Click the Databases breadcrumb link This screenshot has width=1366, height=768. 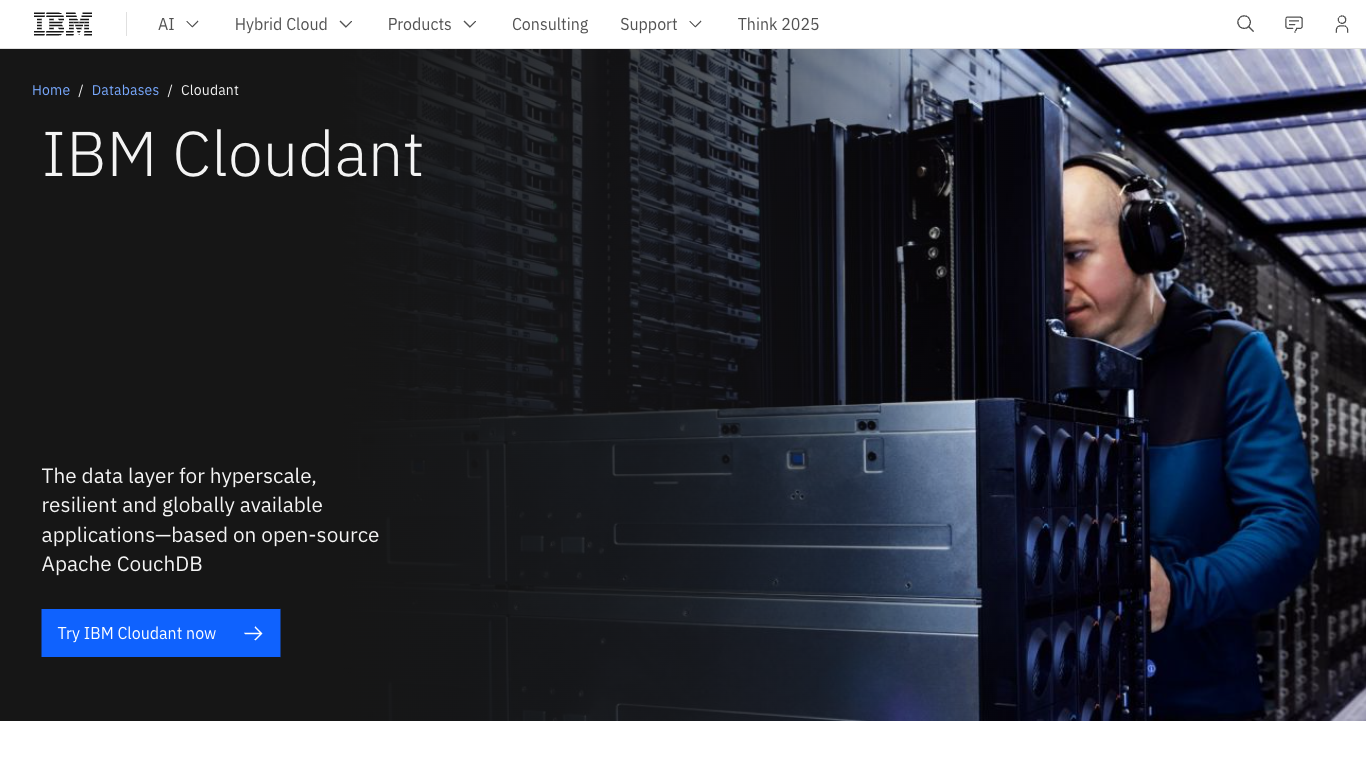[125, 90]
